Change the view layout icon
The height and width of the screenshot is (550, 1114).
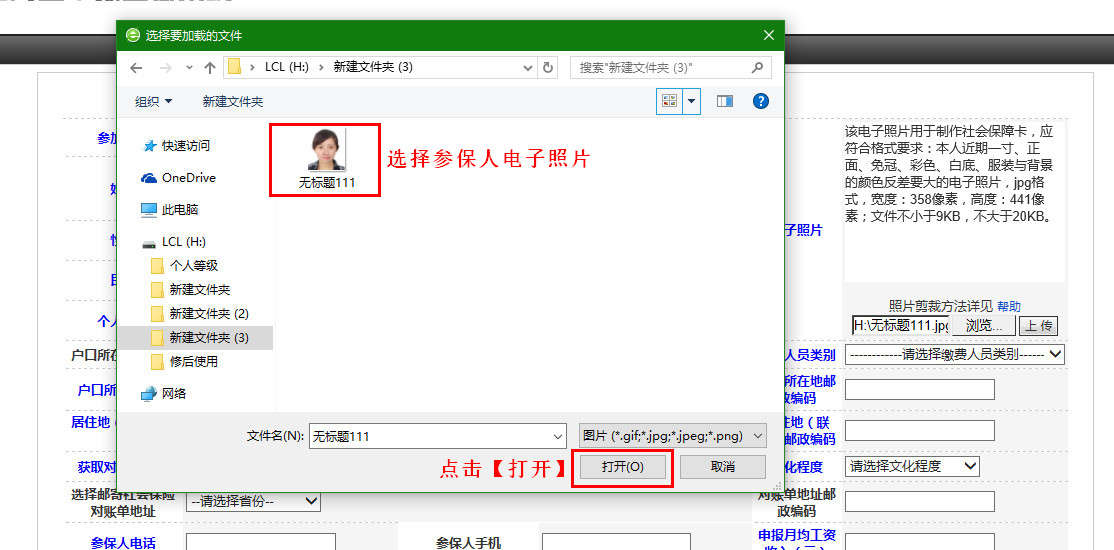669,102
